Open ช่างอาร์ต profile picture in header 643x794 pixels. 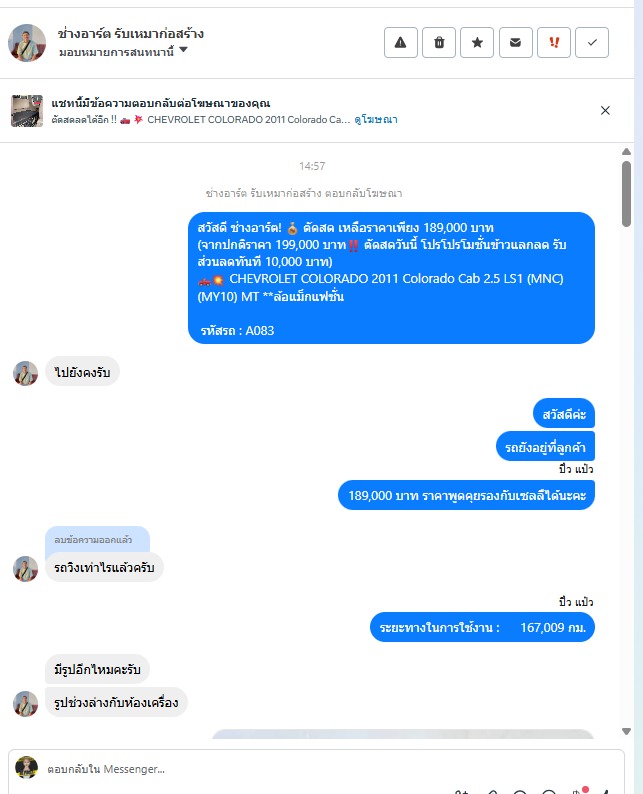pyautogui.click(x=27, y=43)
